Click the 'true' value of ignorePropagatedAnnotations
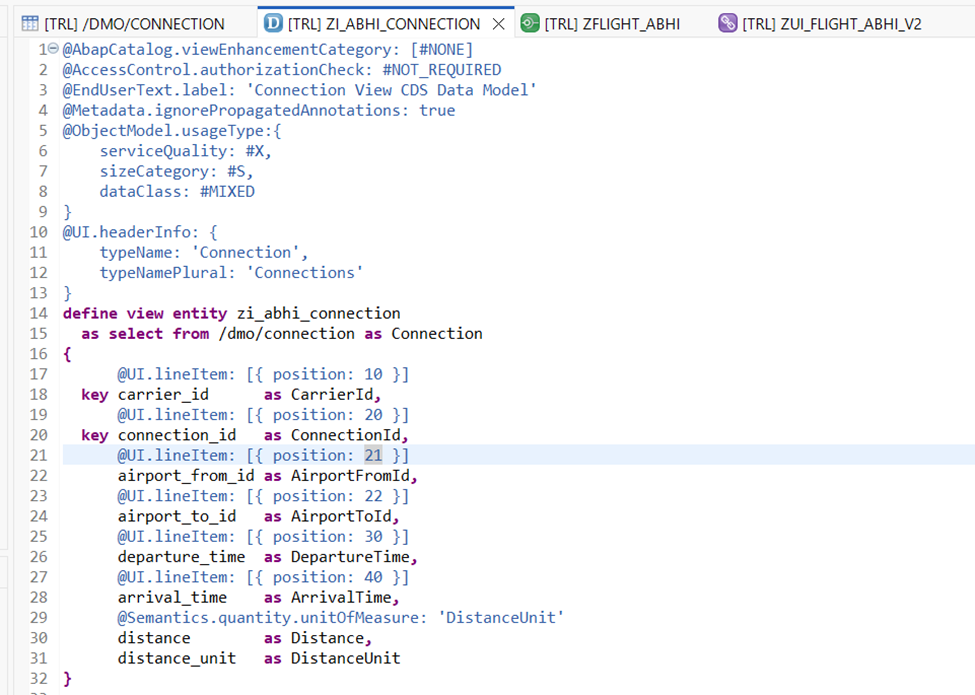 pyautogui.click(x=437, y=110)
